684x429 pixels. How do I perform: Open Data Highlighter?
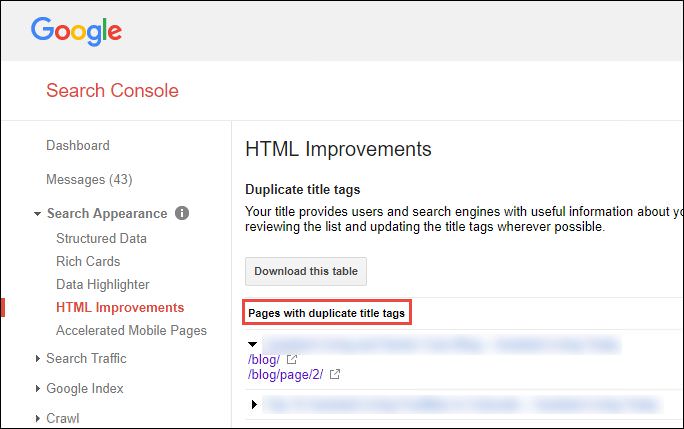coord(103,285)
